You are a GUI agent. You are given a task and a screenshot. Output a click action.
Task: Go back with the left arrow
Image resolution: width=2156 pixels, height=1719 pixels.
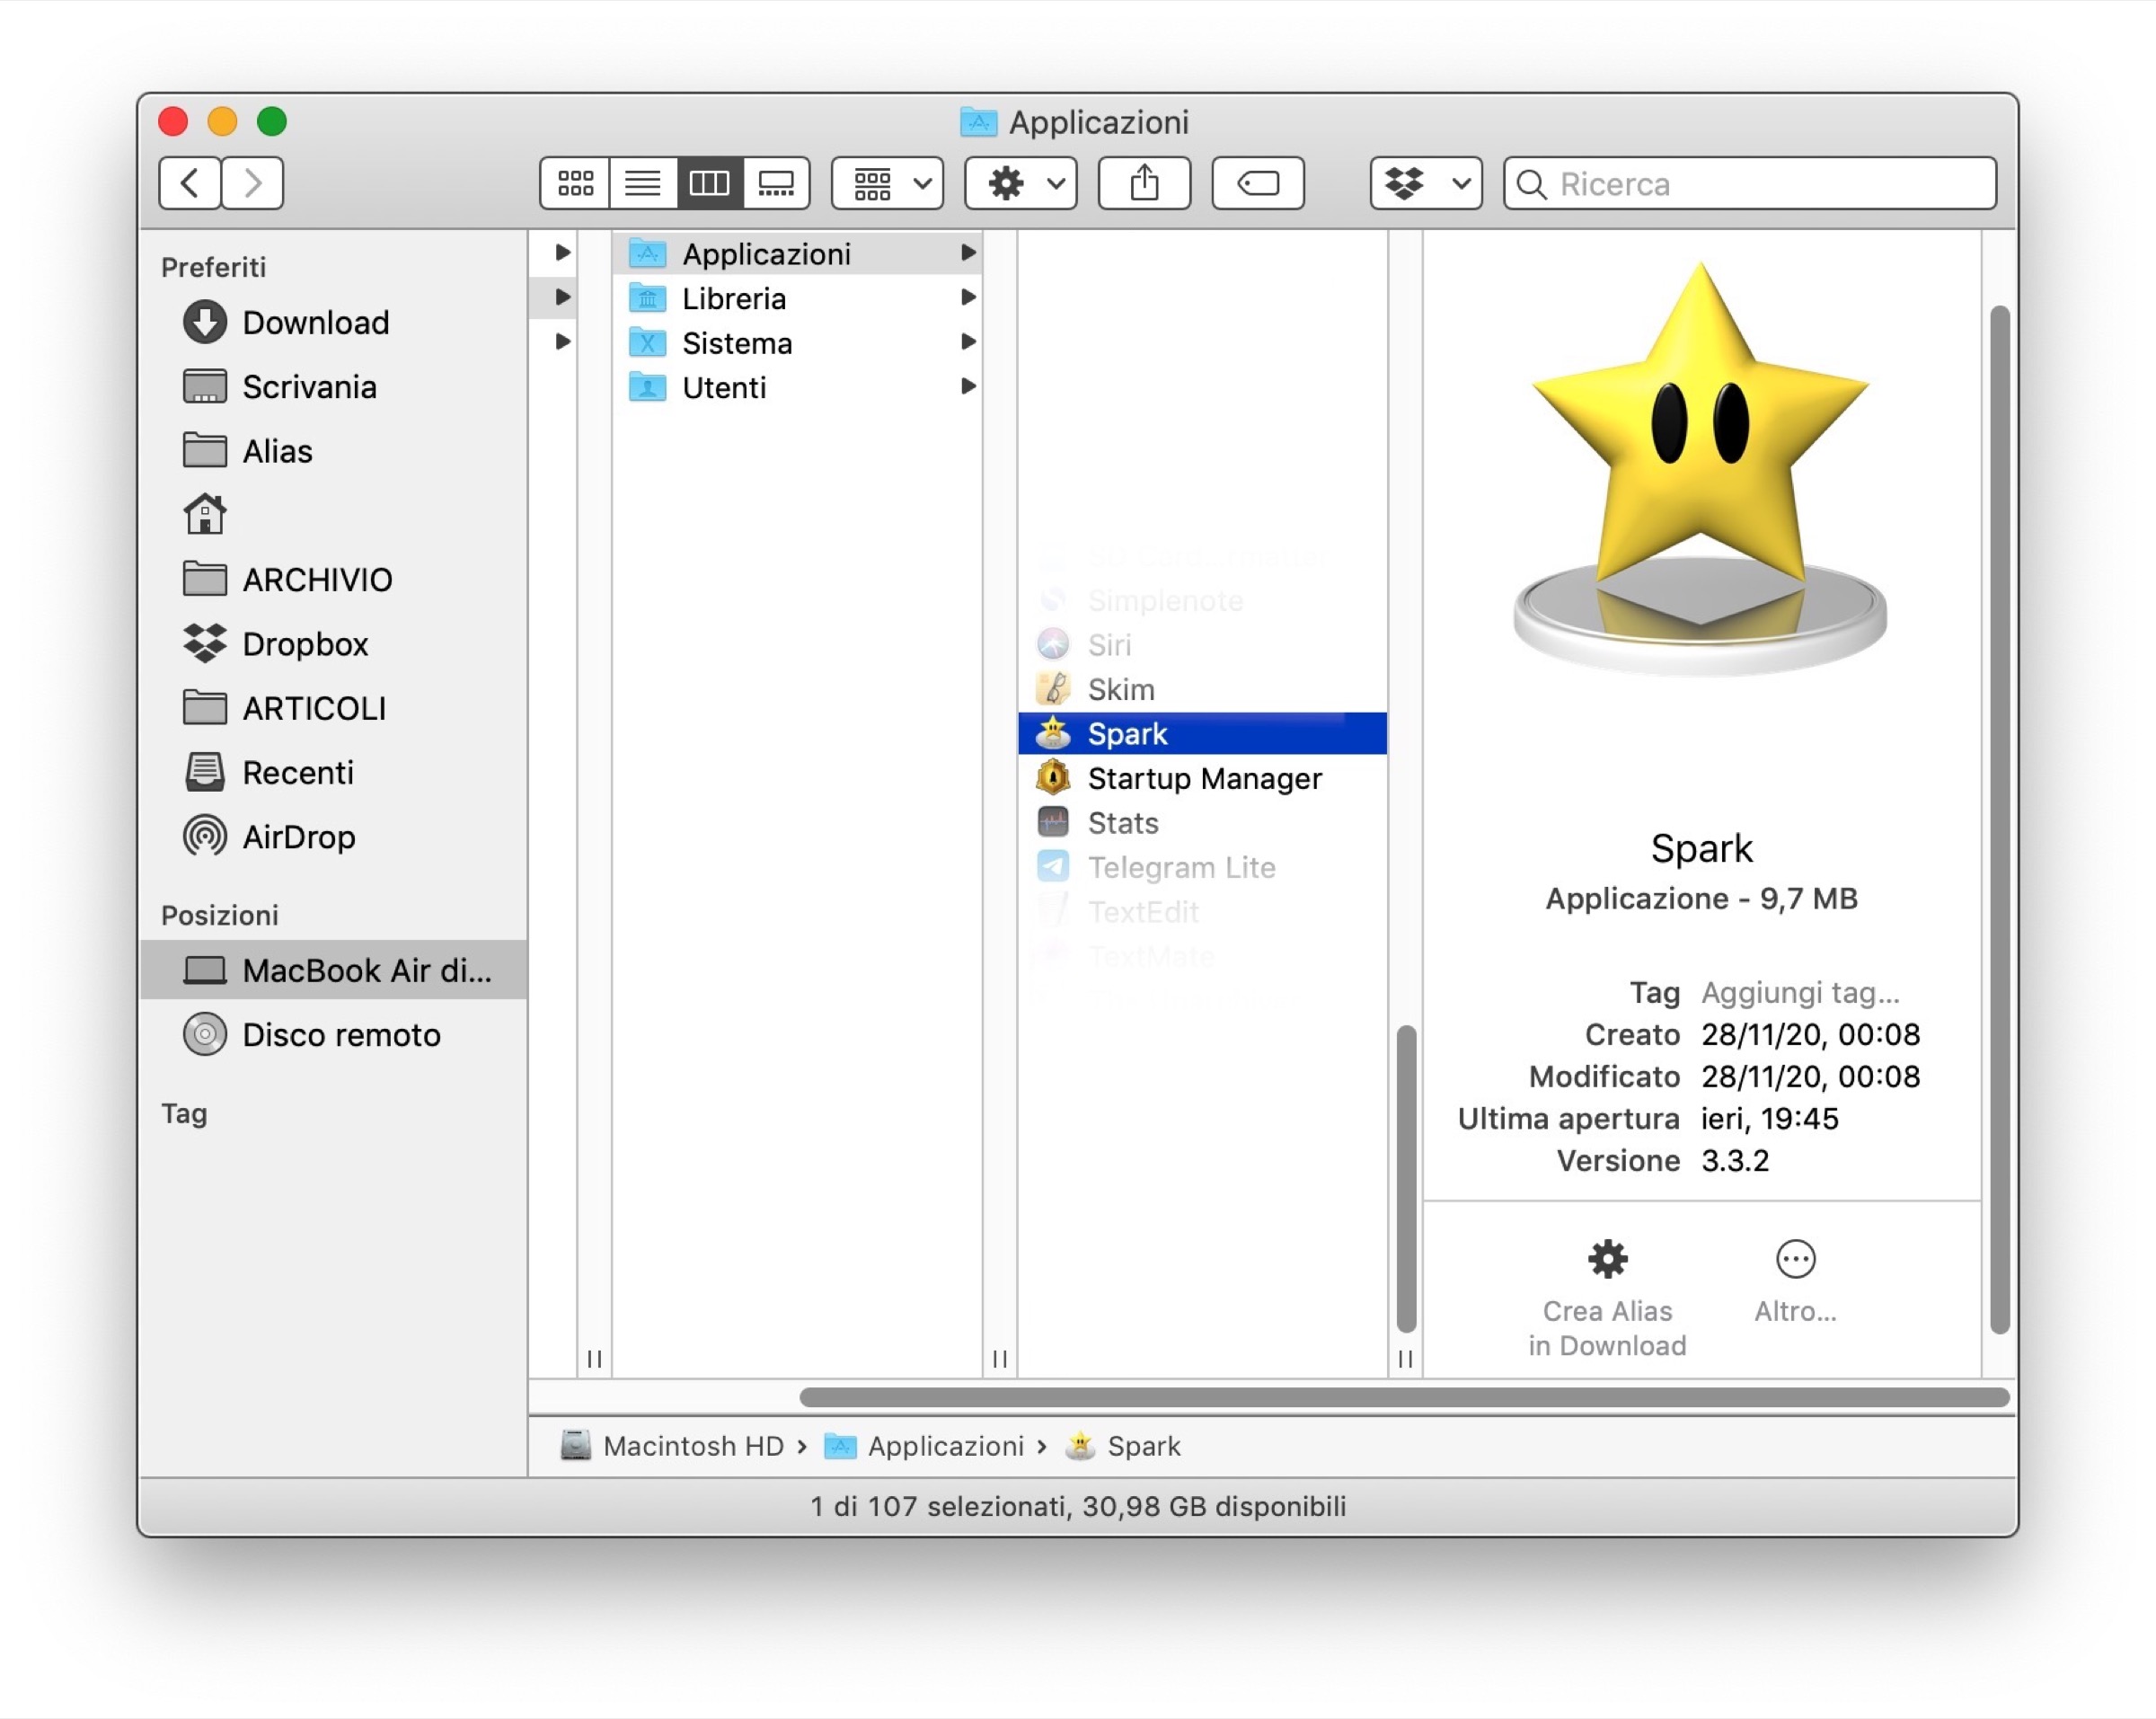[x=190, y=183]
